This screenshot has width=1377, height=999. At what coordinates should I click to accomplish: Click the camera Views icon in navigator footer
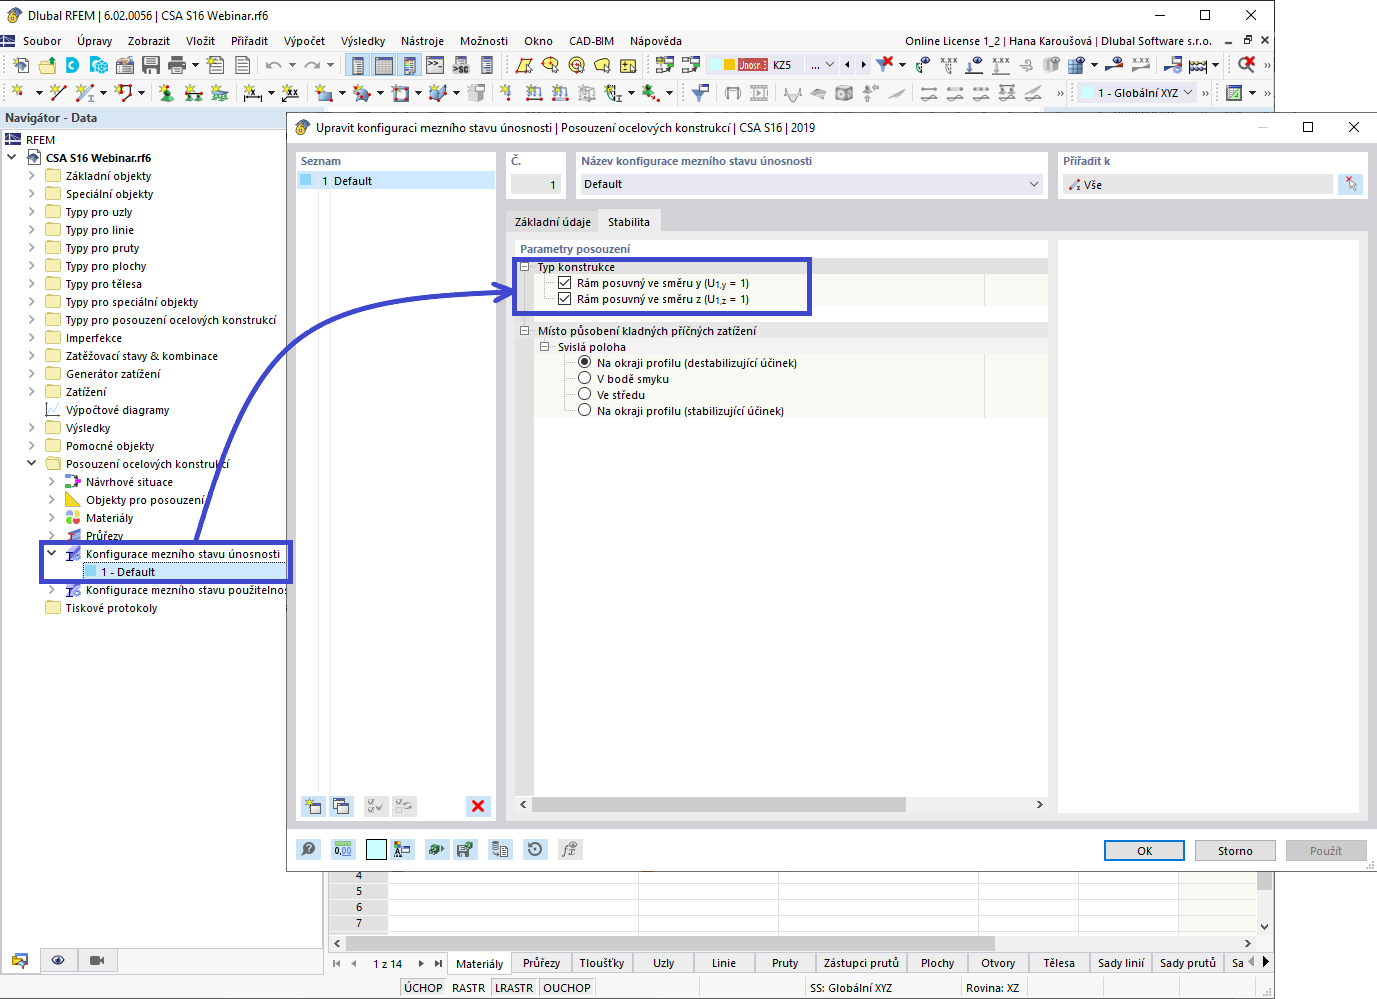click(97, 960)
